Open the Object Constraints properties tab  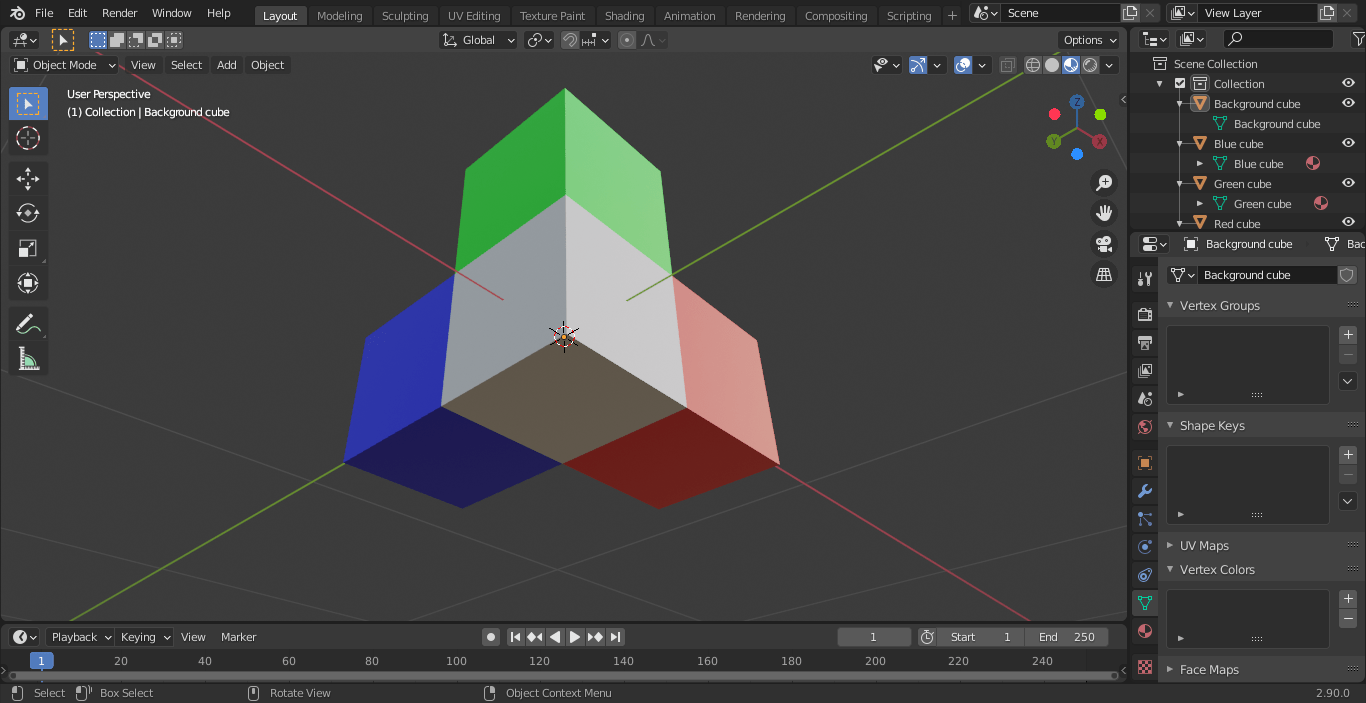pyautogui.click(x=1145, y=575)
